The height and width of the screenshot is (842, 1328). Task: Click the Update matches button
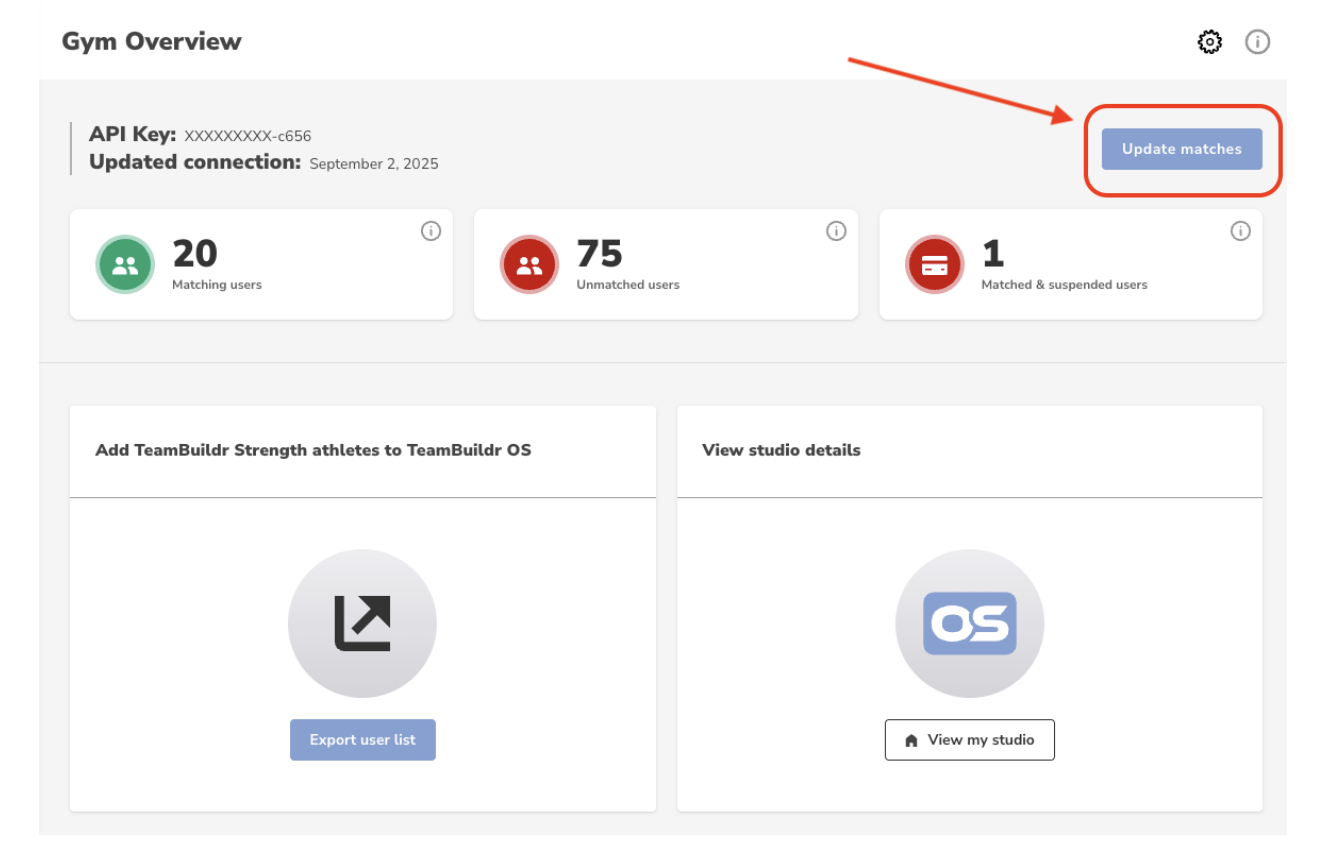pos(1182,149)
